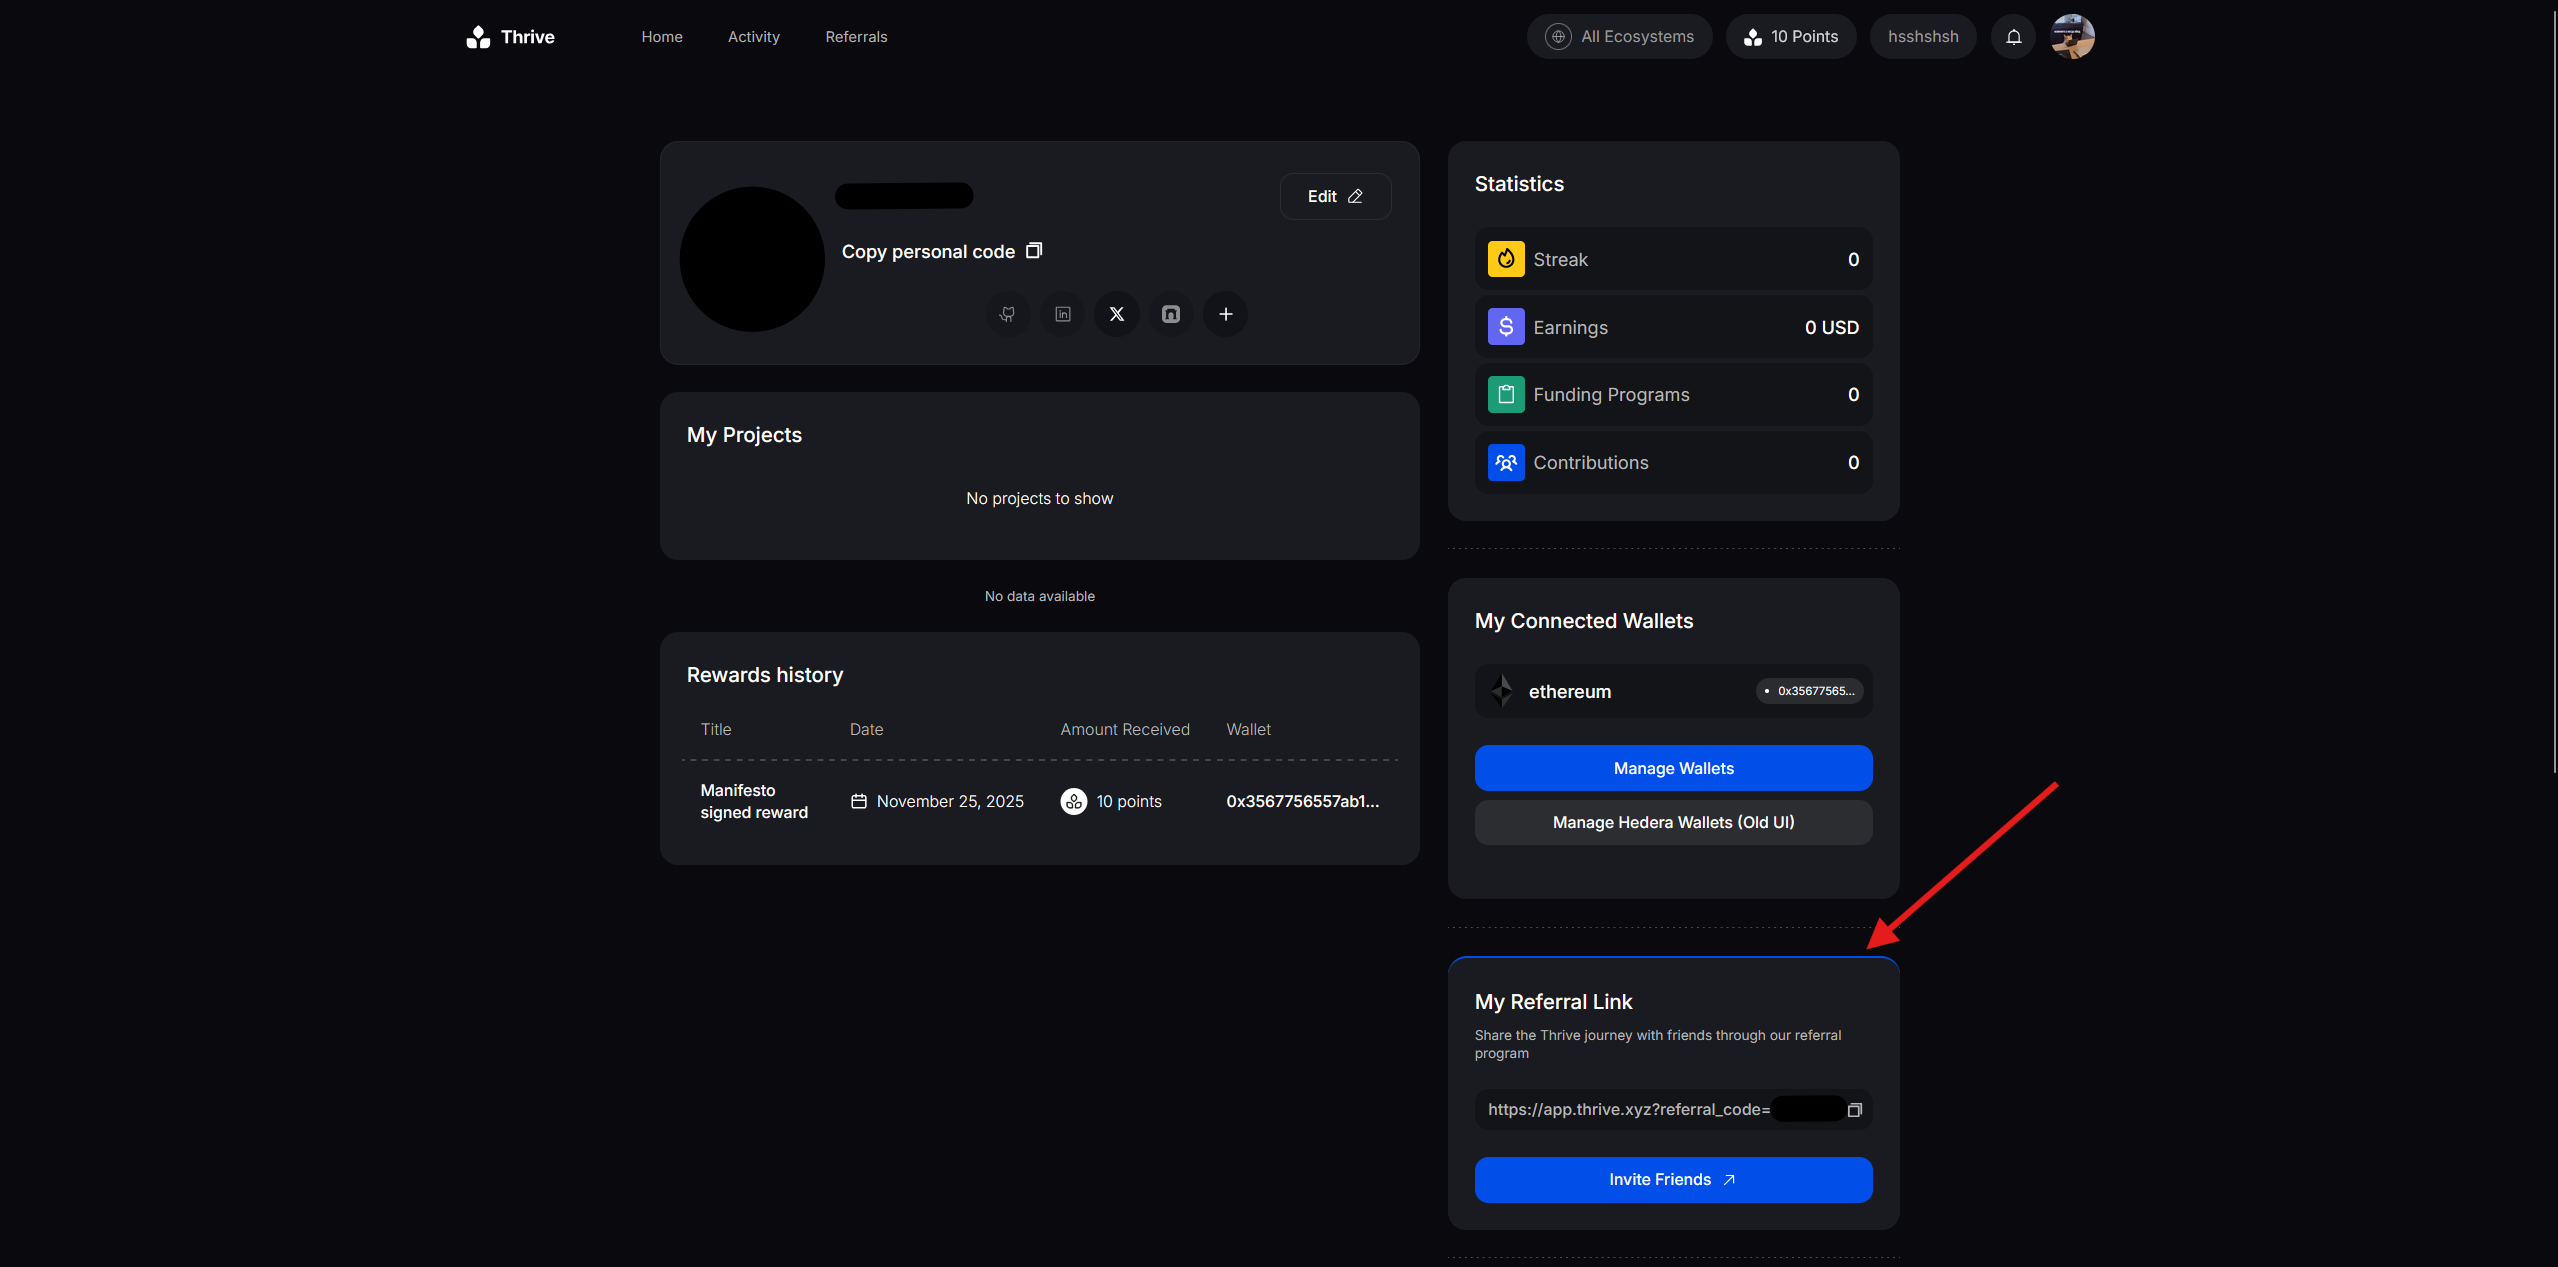This screenshot has width=2558, height=1267.
Task: Click Invite Friends
Action: [x=1673, y=1180]
